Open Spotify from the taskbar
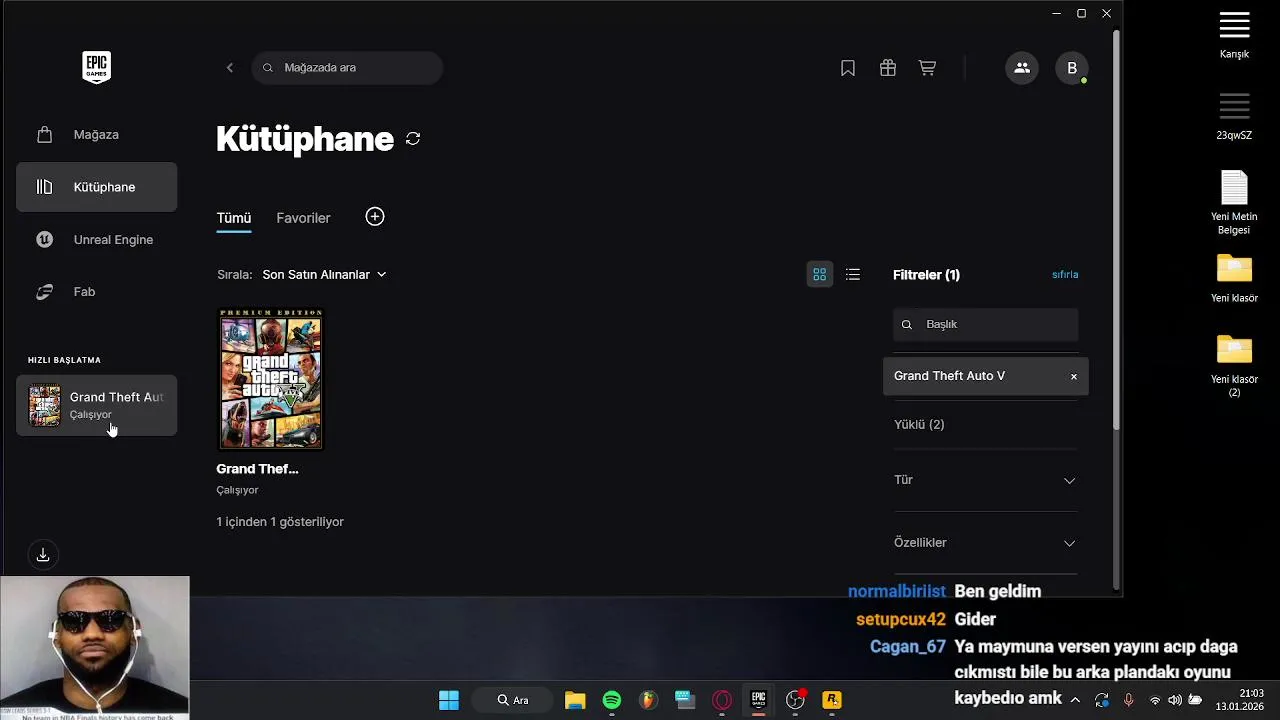The image size is (1280, 720). (612, 700)
